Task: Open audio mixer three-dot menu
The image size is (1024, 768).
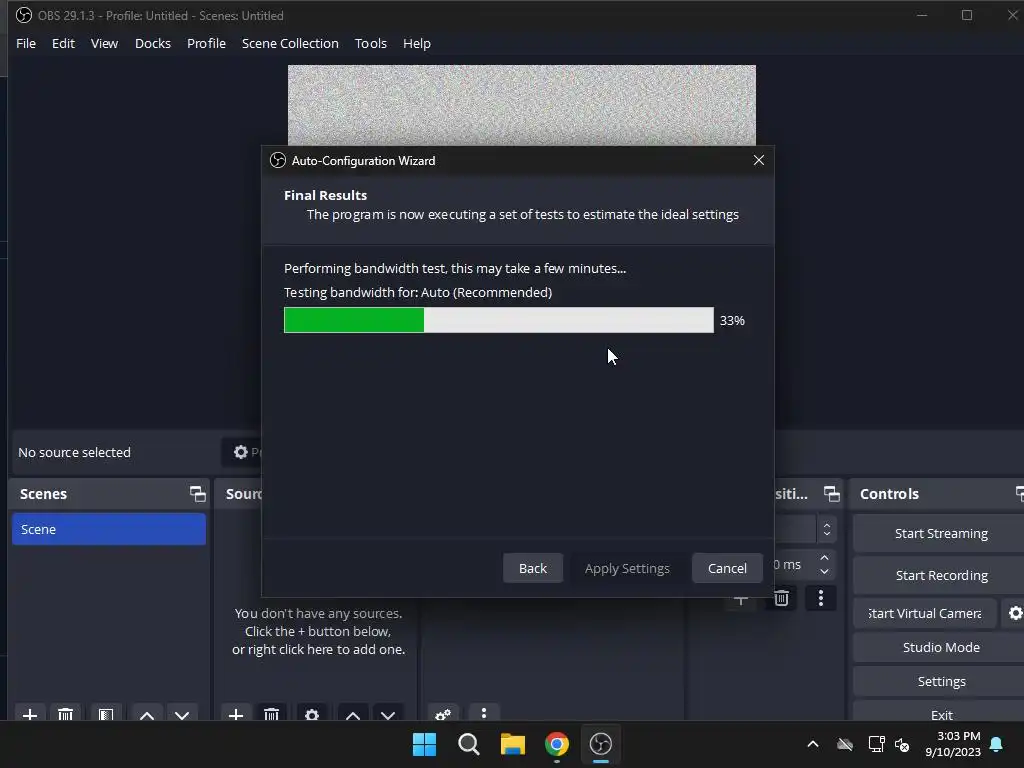Action: tap(484, 713)
